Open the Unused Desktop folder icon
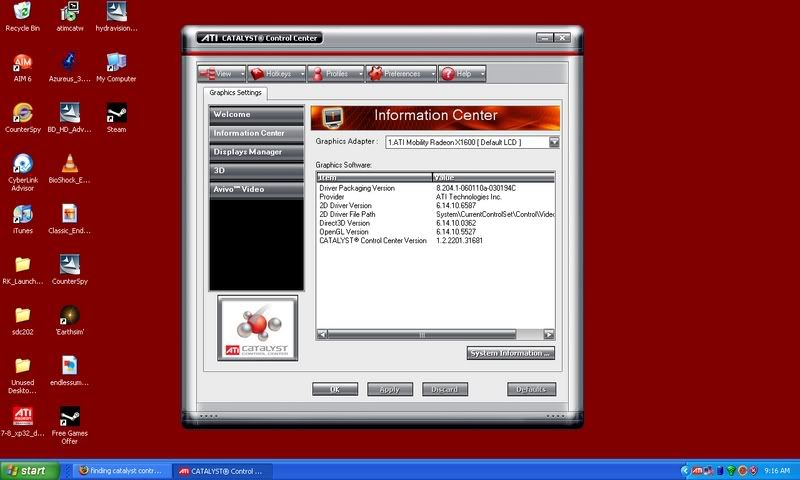This screenshot has height=480, width=800. (x=22, y=375)
